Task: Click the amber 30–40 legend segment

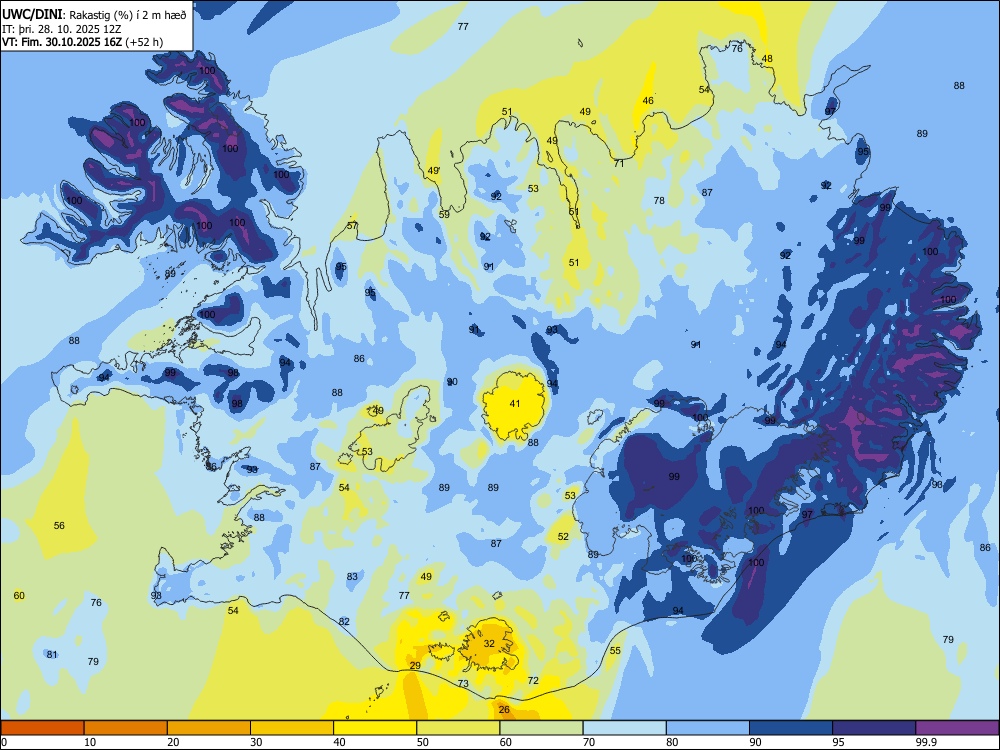Action: (x=292, y=728)
